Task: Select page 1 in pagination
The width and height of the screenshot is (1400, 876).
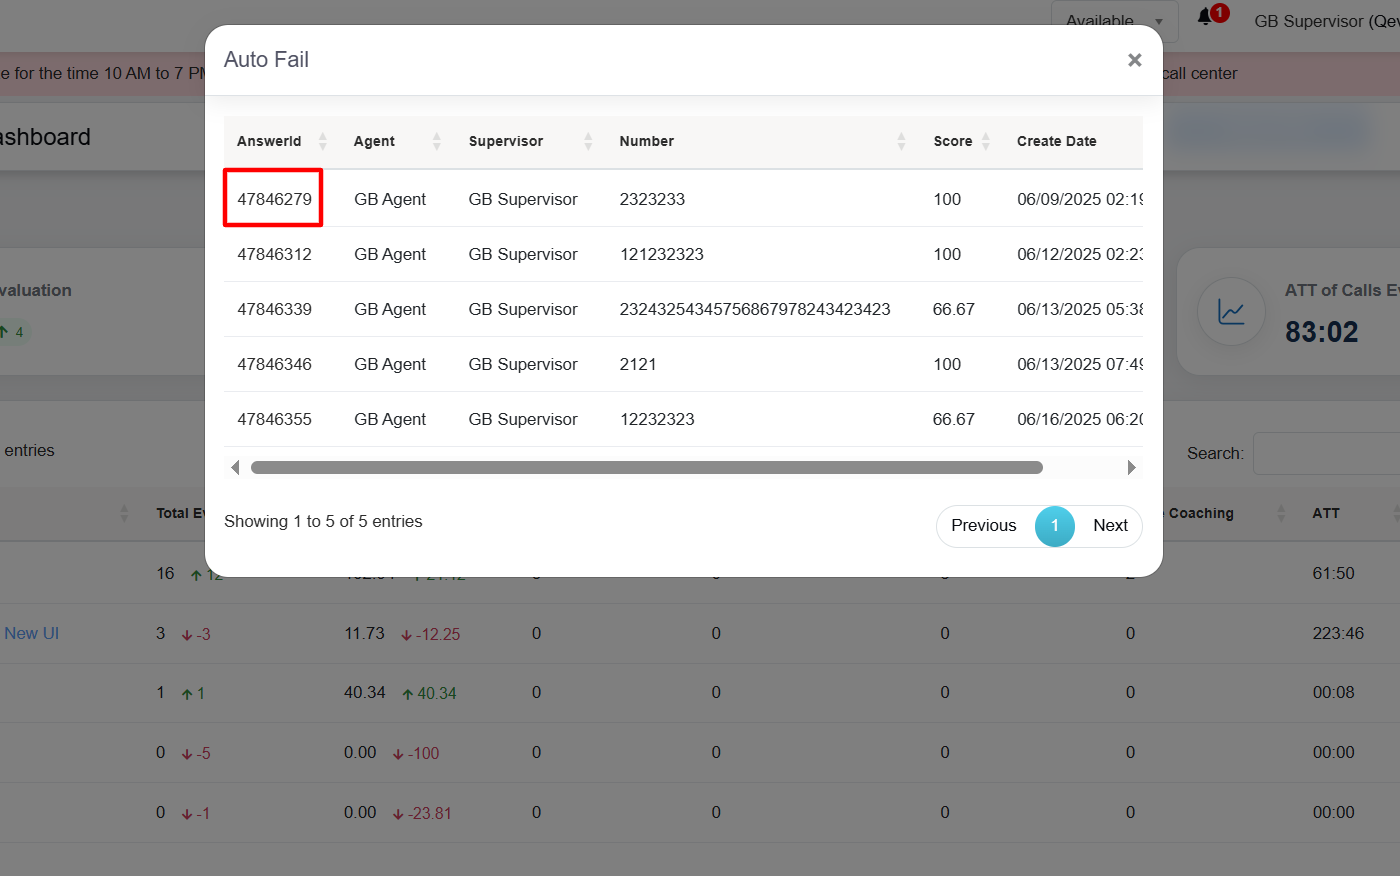Action: [x=1054, y=526]
